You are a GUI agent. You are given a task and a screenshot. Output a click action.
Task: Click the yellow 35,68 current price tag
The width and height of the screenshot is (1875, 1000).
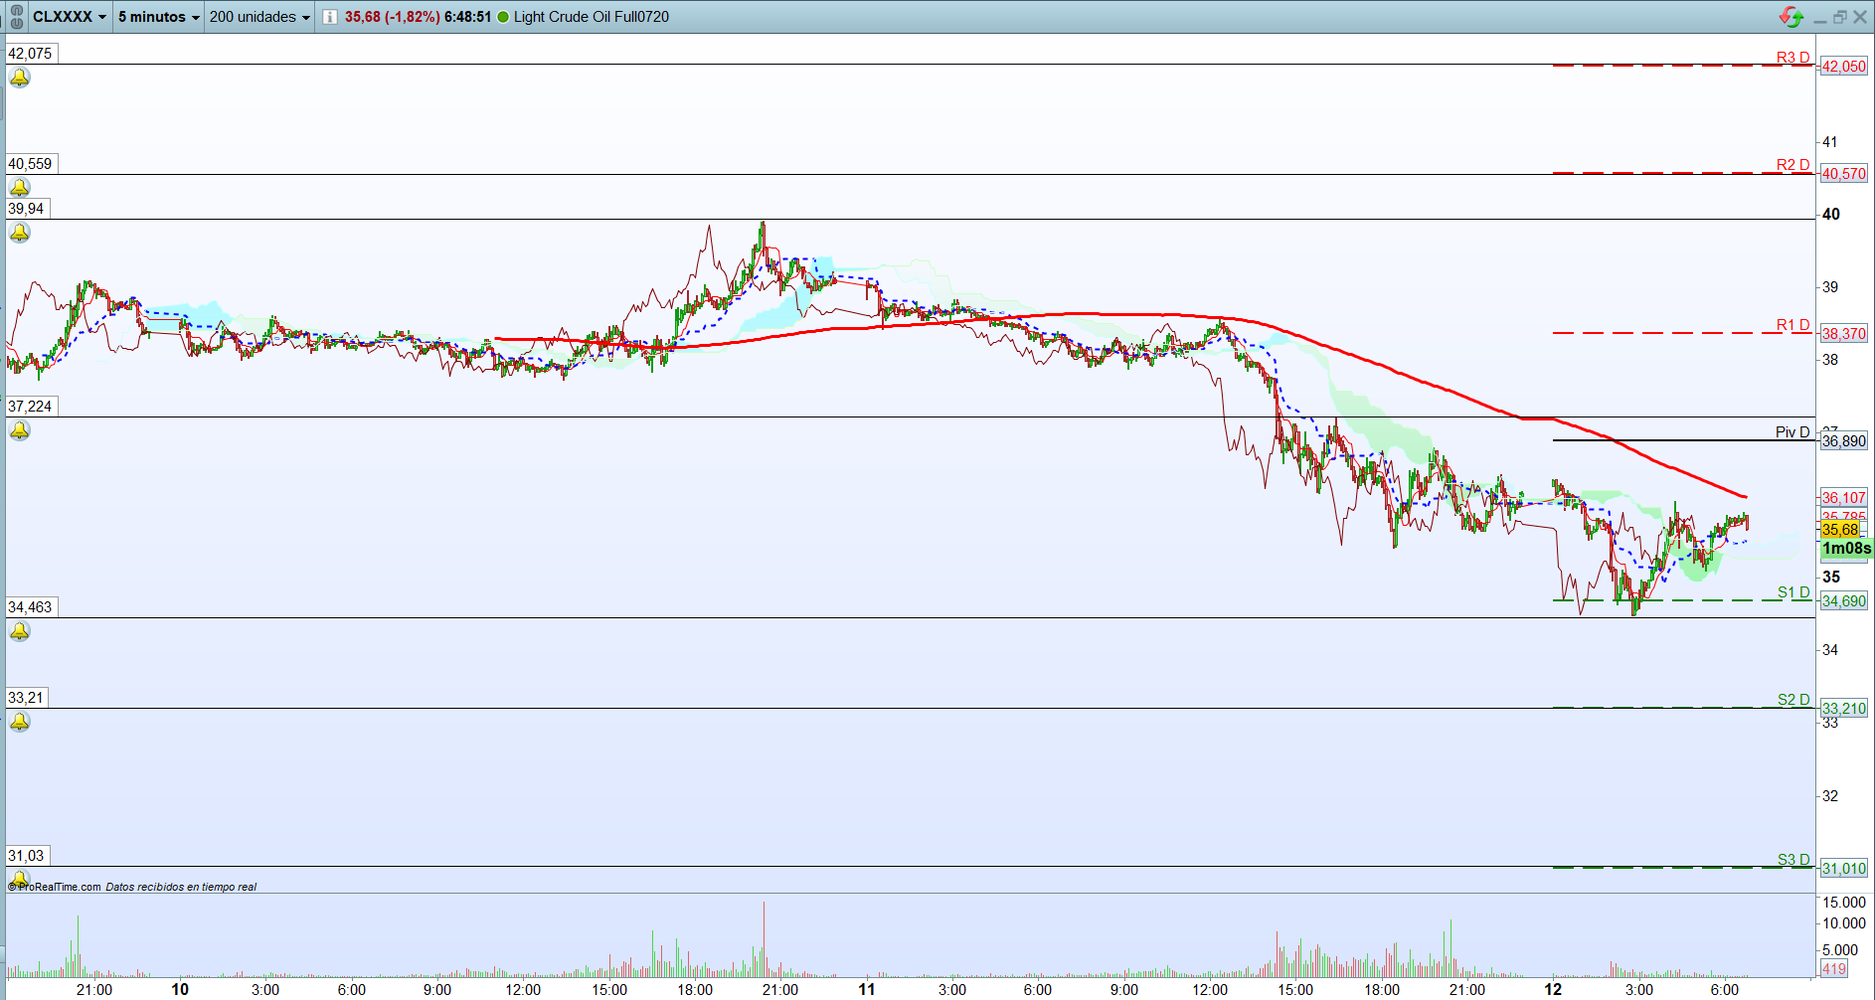pos(1840,530)
